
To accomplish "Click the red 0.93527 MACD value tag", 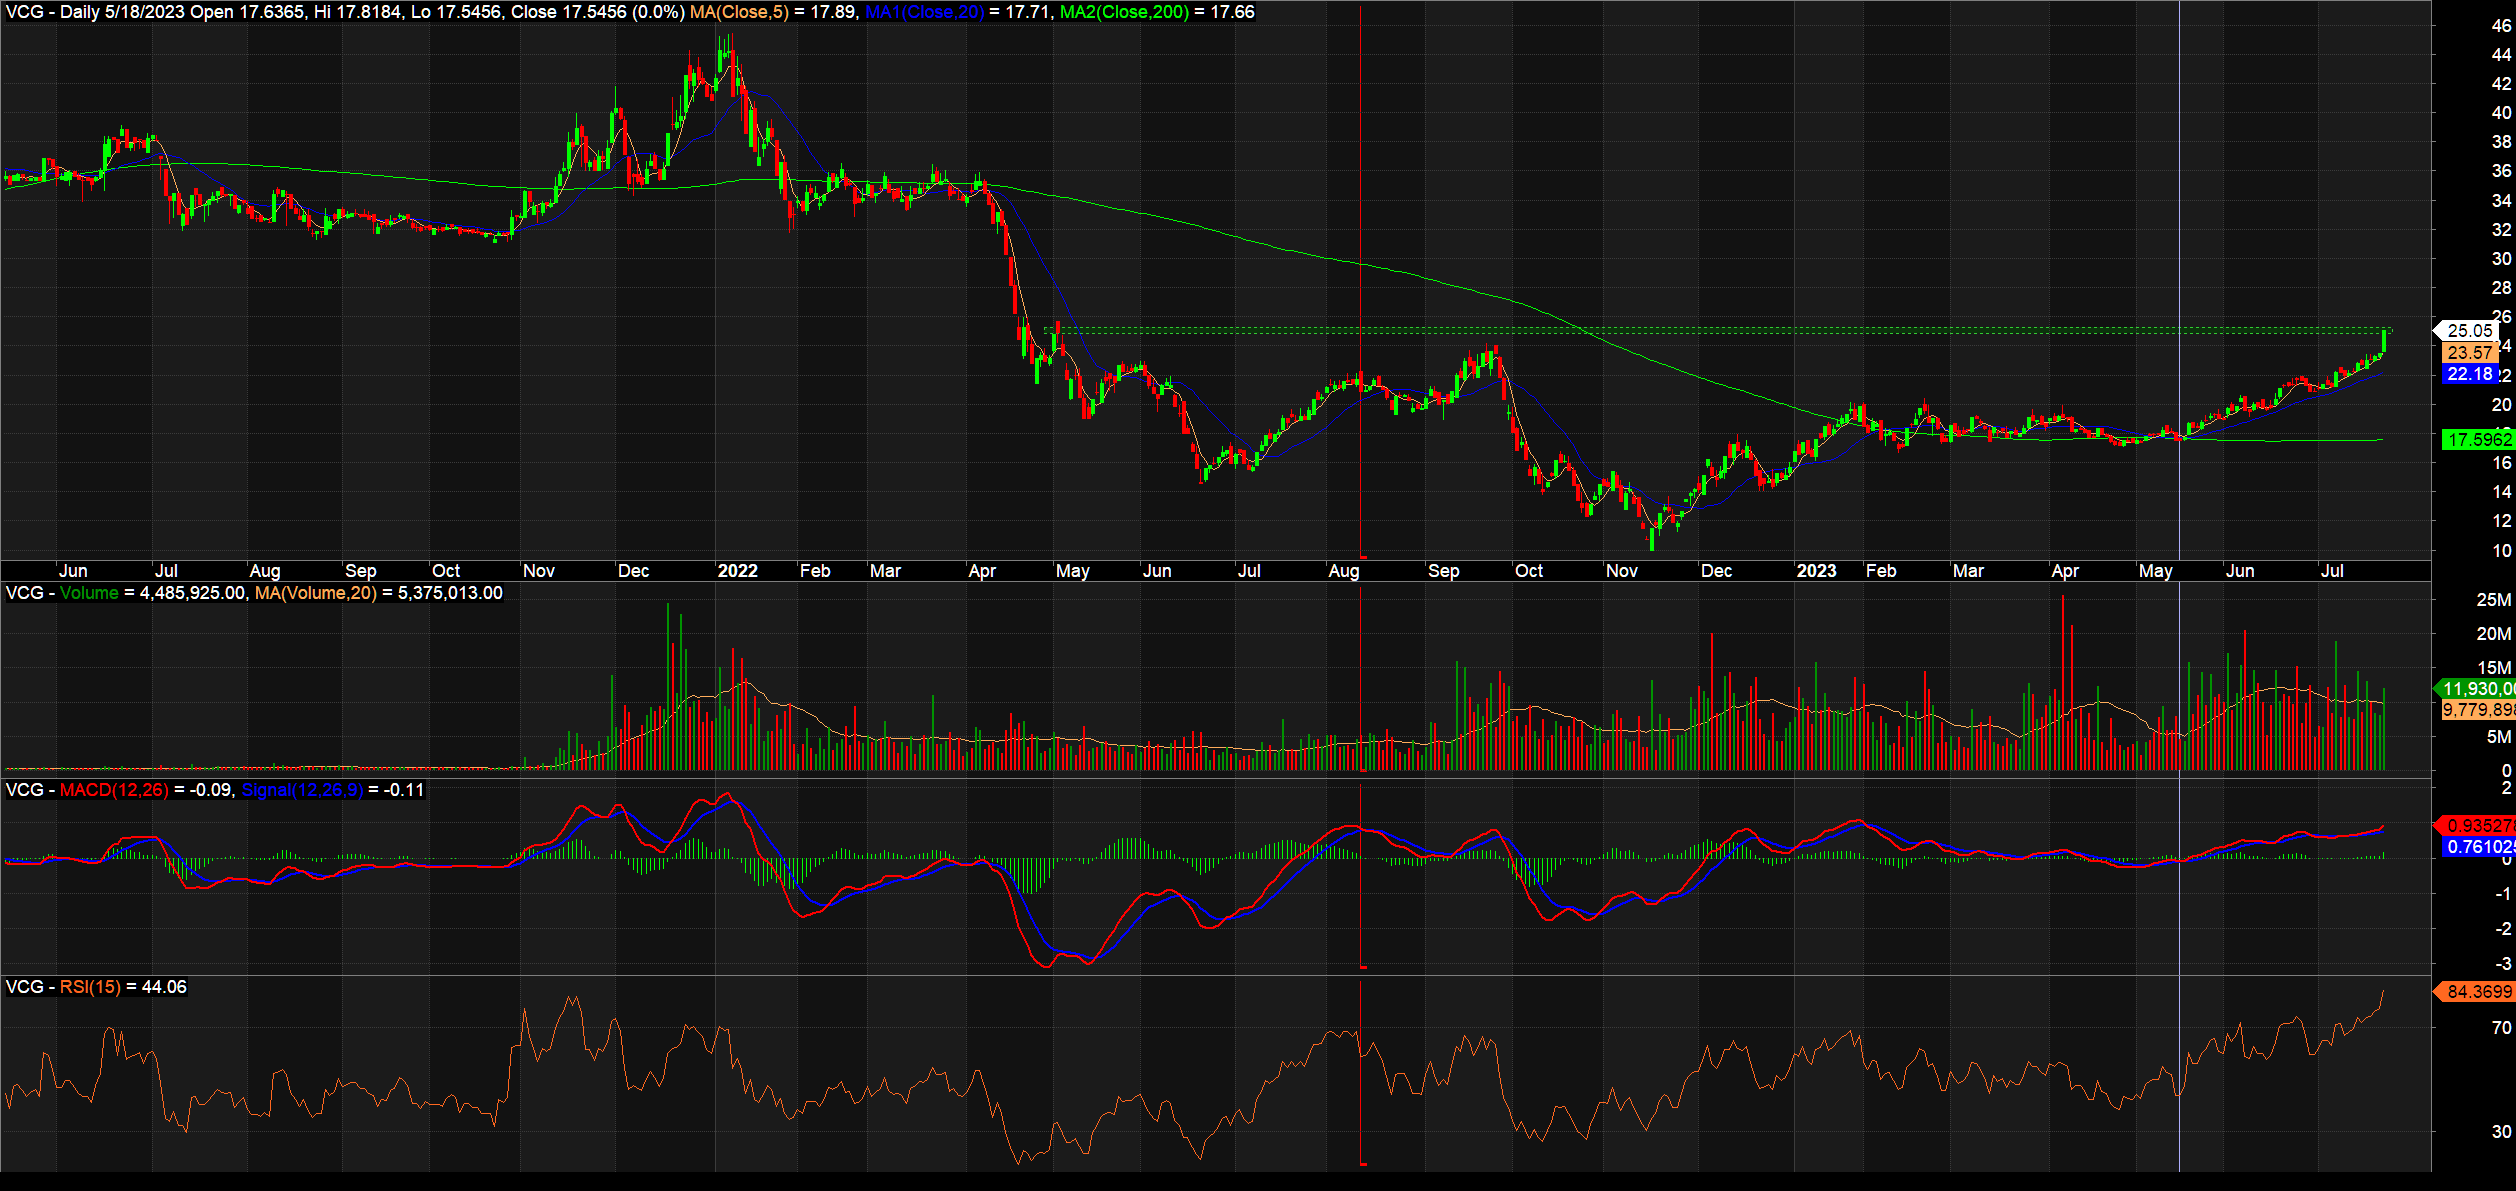I will click(x=2478, y=825).
